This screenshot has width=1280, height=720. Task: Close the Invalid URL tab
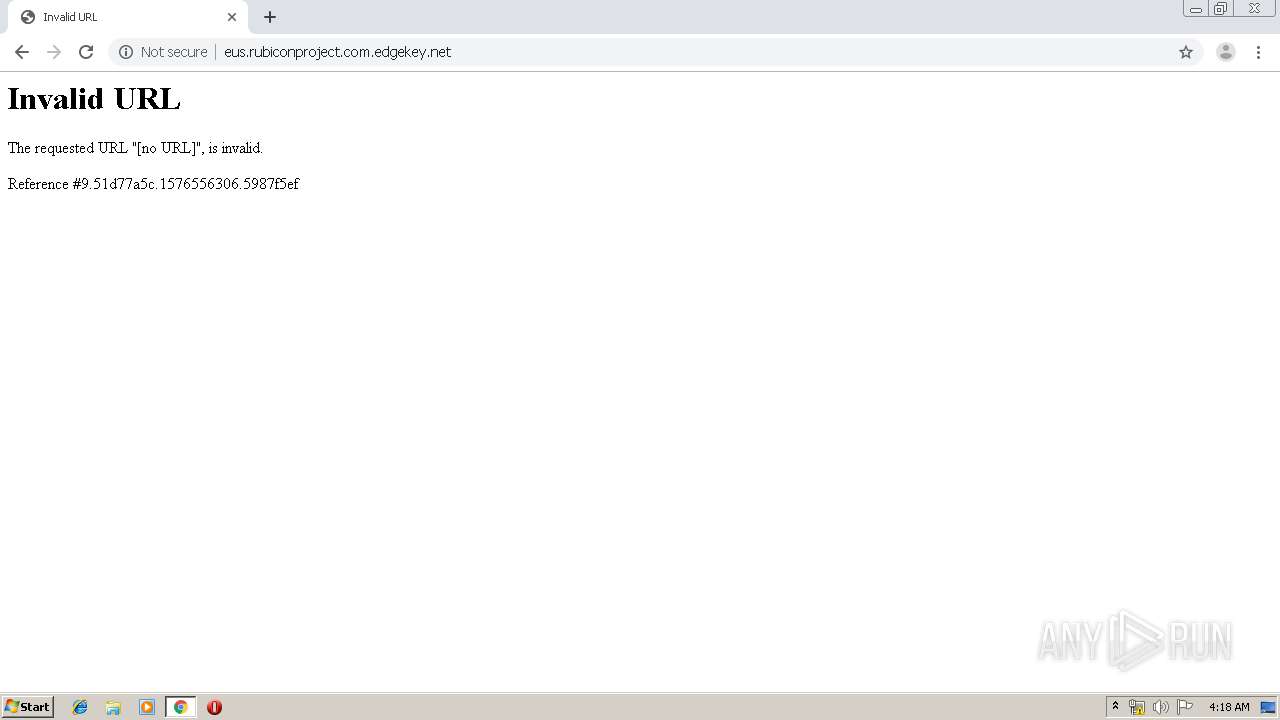[x=232, y=17]
